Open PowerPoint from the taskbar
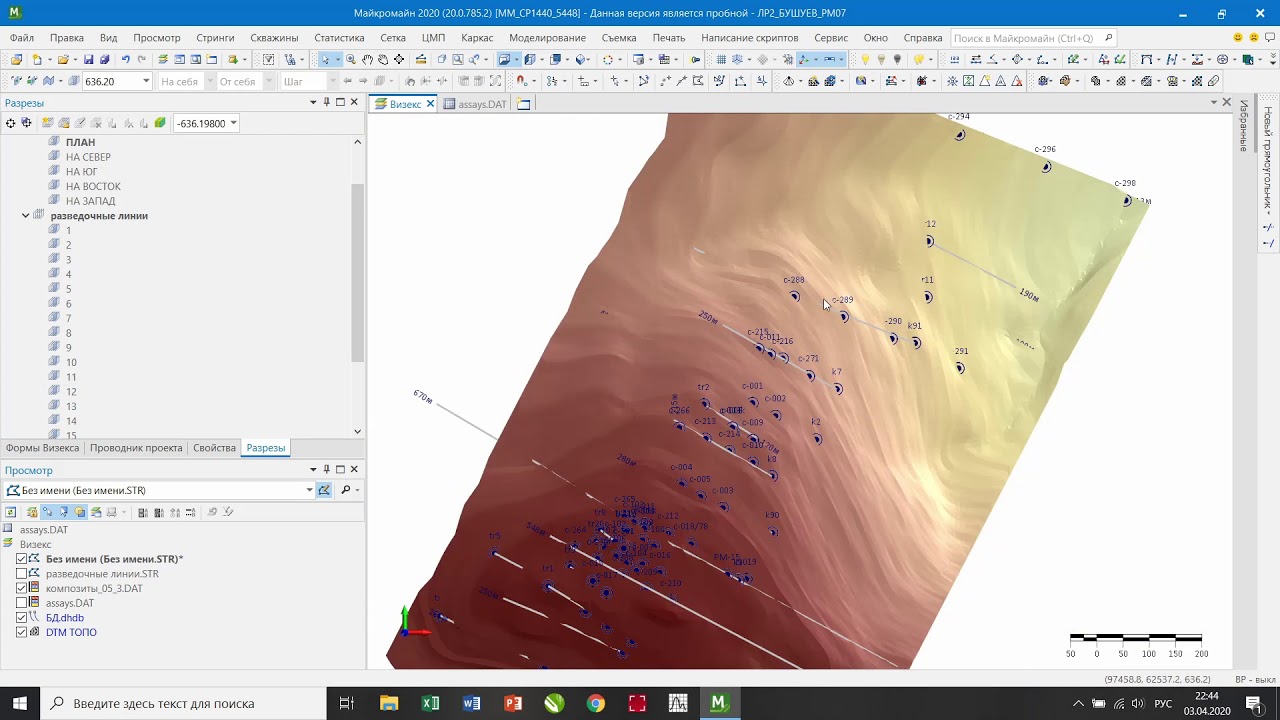This screenshot has height=720, width=1280. click(x=513, y=703)
